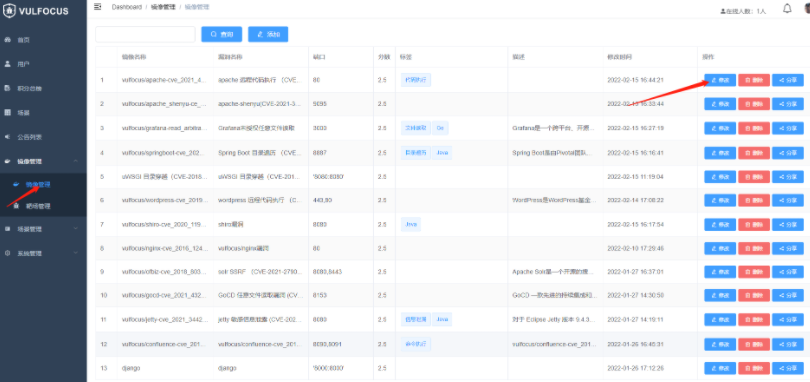The image size is (810, 382).
Task: Click 删除 for the django row
Action: (754, 368)
